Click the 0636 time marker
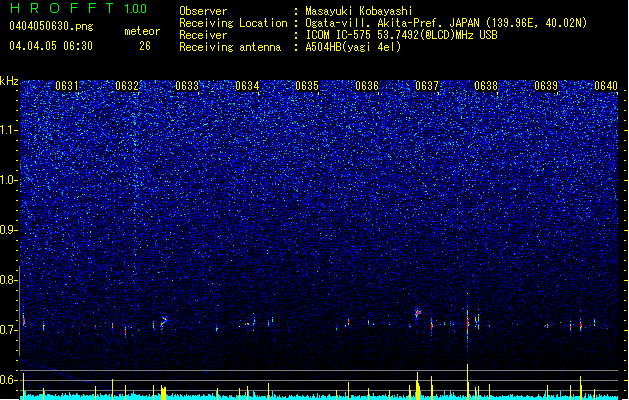Viewport: 629px width, 400px height. point(367,86)
